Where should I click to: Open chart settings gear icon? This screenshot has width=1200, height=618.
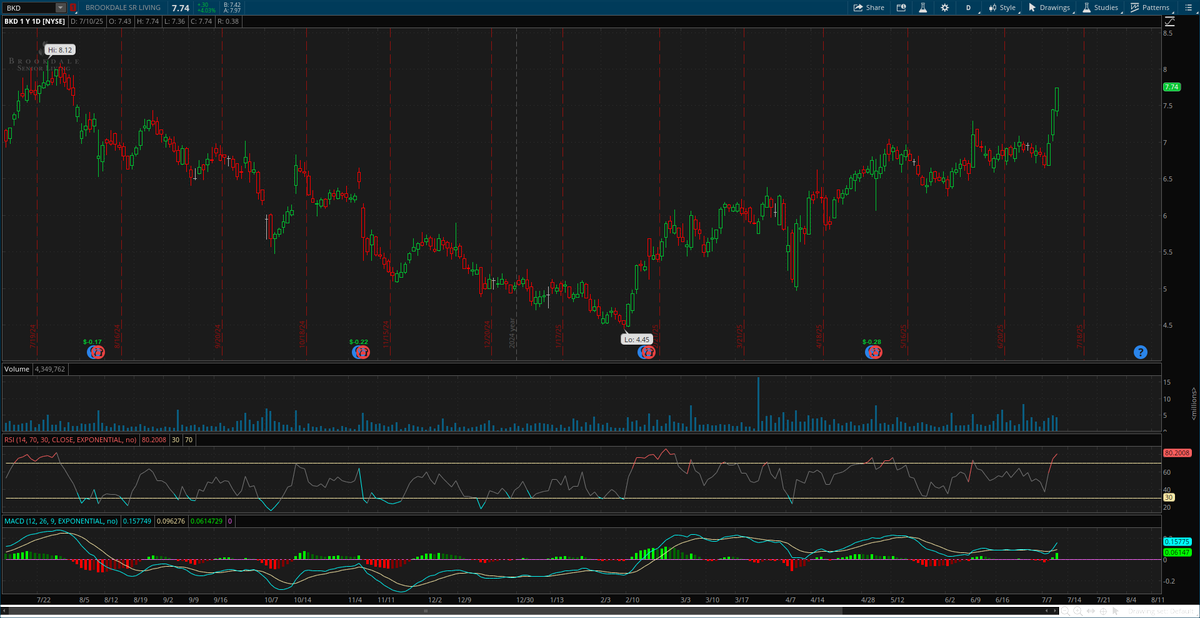(944, 7)
